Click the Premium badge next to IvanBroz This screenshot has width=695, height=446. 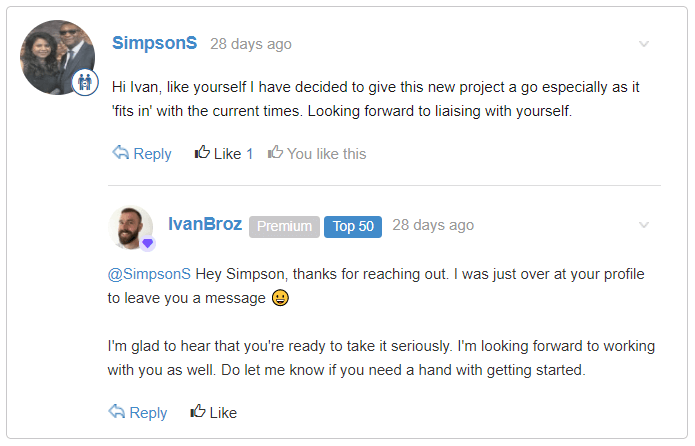tap(284, 227)
